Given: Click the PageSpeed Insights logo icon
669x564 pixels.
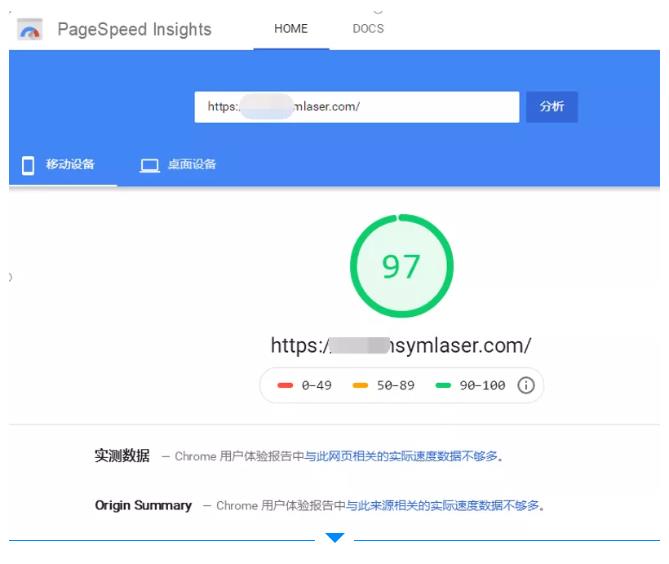Looking at the screenshot, I should point(29,29).
